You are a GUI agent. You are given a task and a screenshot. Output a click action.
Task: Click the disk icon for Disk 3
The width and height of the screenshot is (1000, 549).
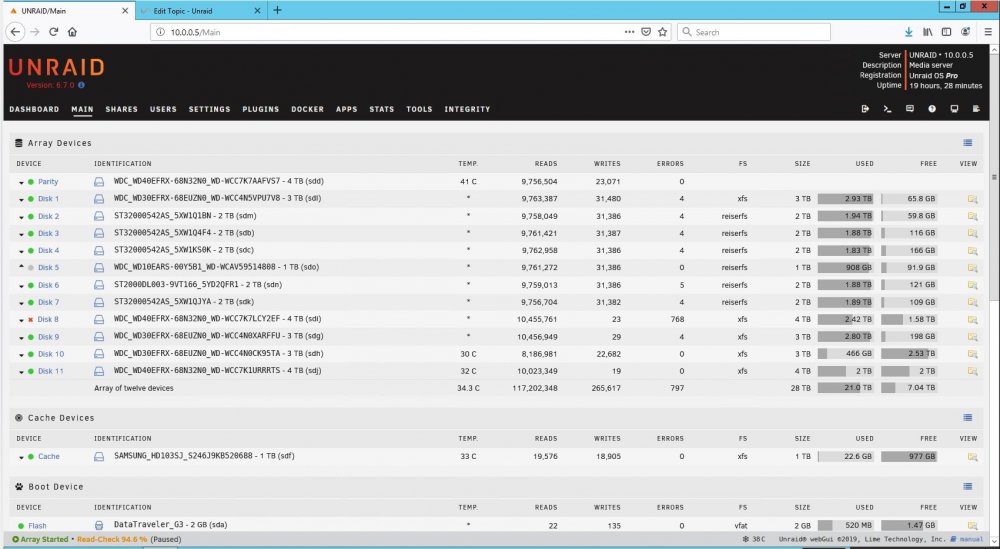point(99,233)
